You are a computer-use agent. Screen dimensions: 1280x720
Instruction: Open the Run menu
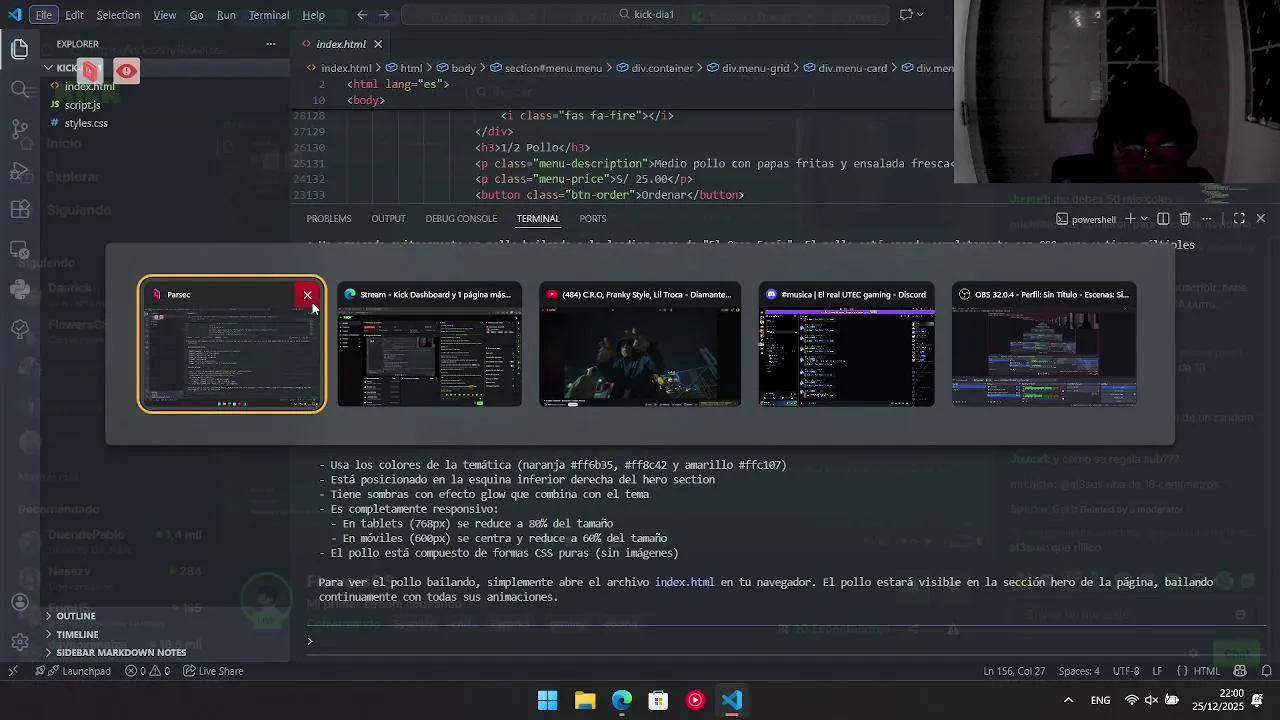coord(226,15)
